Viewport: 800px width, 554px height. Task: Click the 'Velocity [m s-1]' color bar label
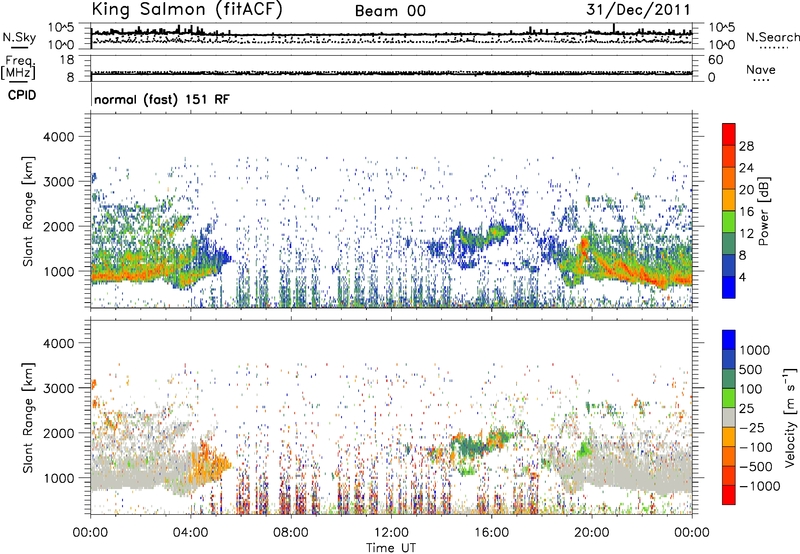(x=790, y=417)
